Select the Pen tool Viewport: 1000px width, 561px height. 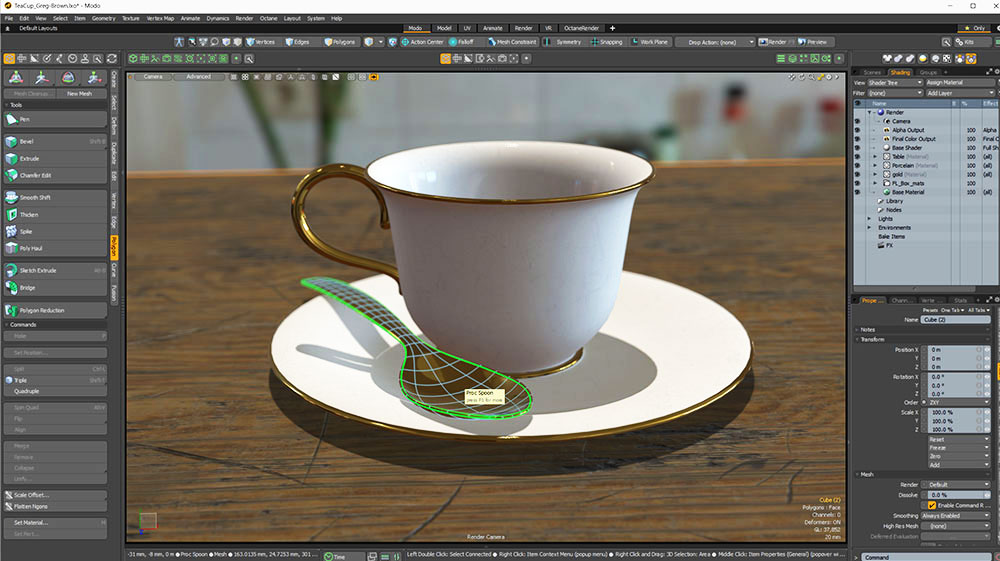click(x=55, y=119)
